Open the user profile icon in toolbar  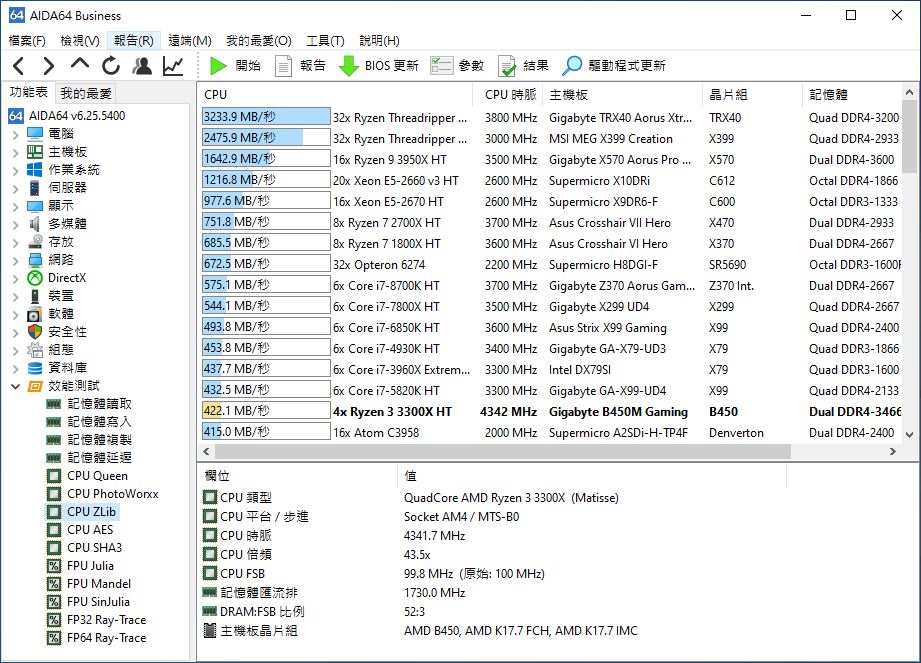142,66
